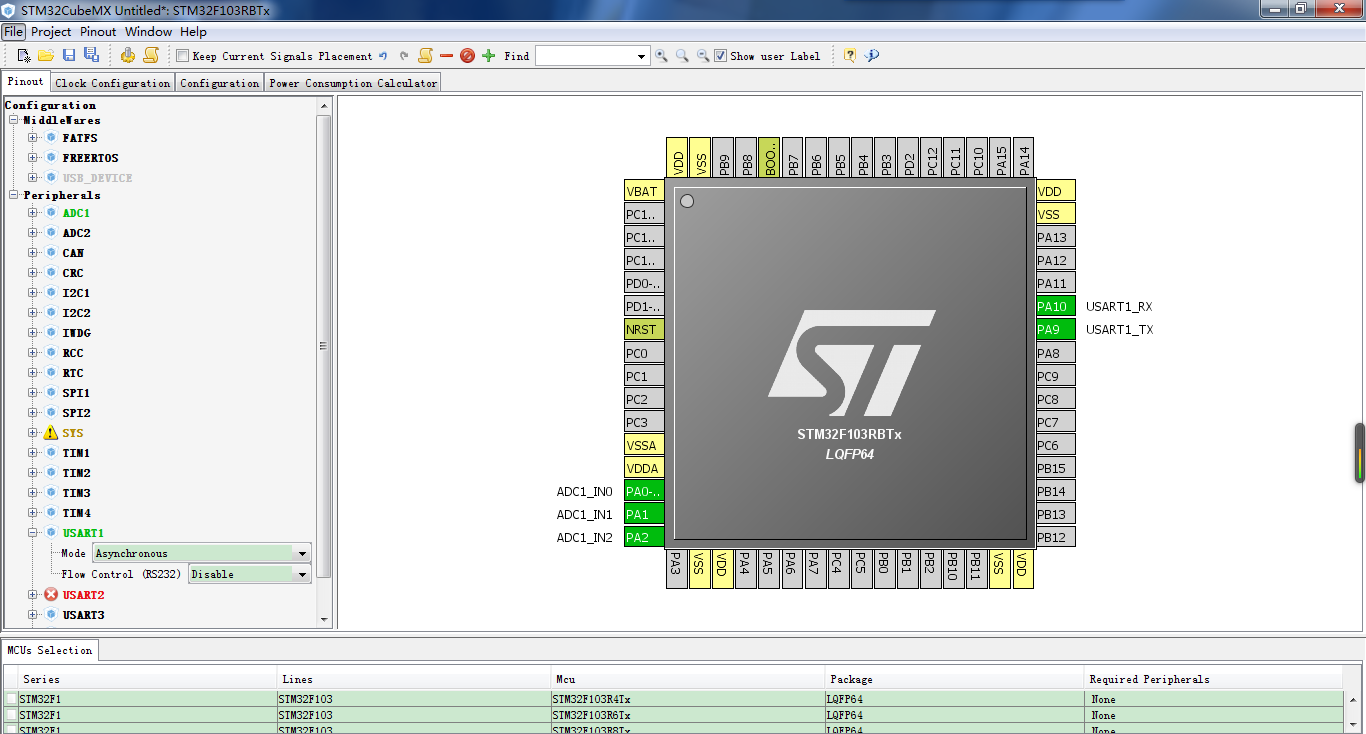1366x734 pixels.
Task: Click the PB12 pin on chip
Action: click(1056, 537)
